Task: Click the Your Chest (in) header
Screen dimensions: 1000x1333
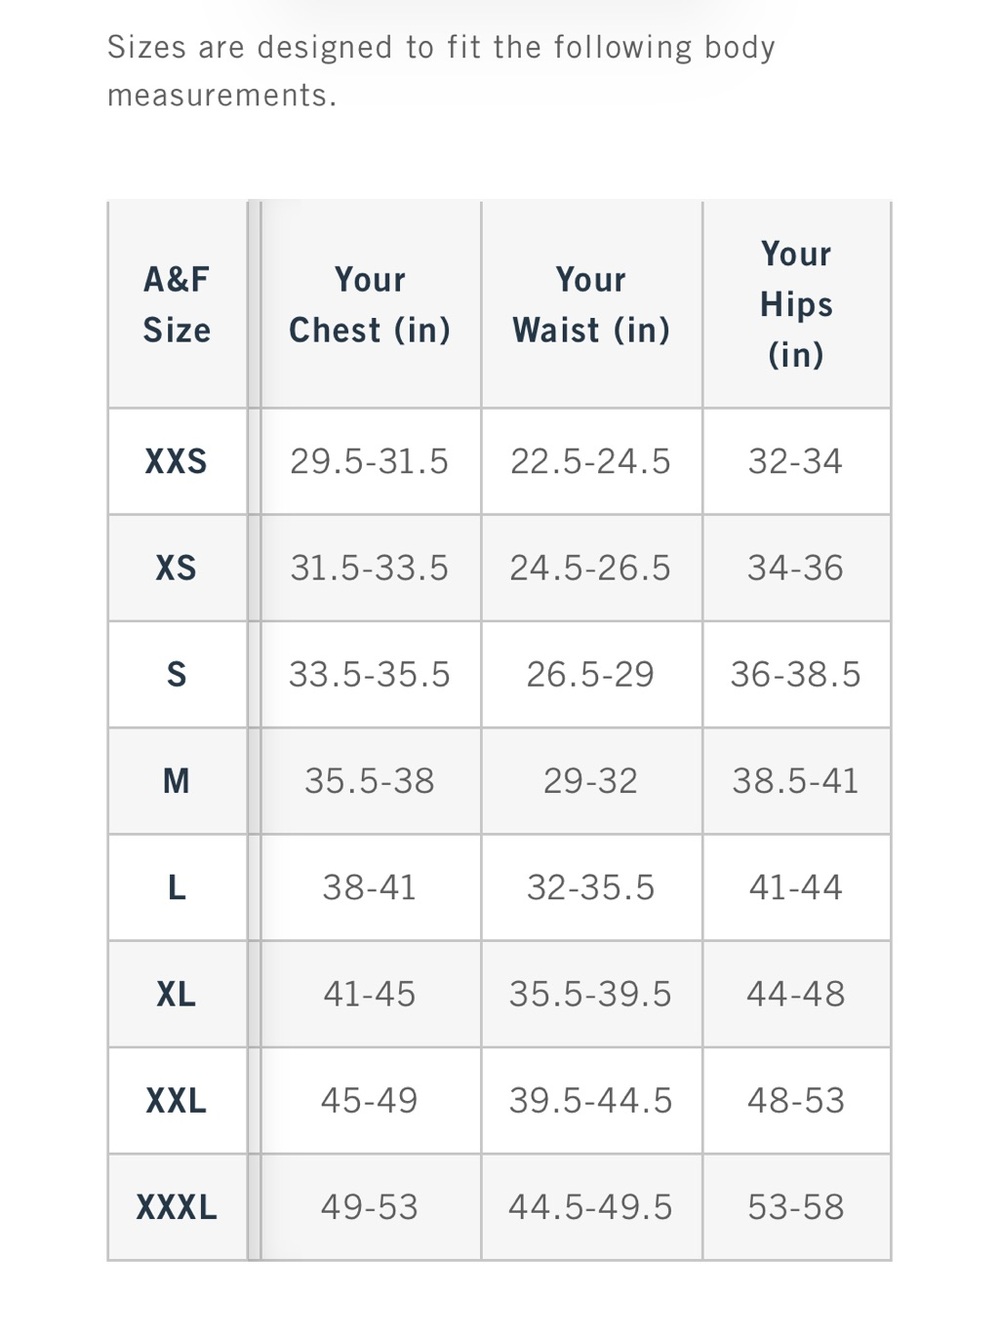Action: coord(370,305)
